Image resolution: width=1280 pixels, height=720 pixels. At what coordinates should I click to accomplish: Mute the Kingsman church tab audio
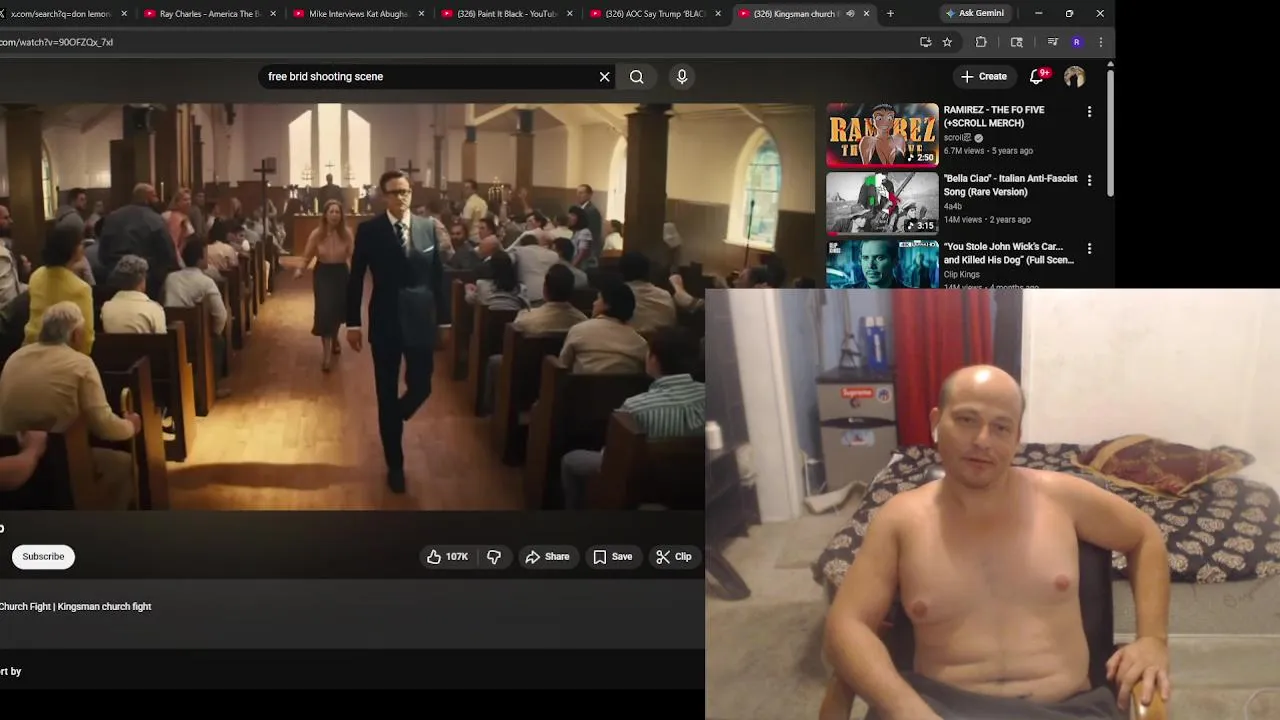coord(850,14)
